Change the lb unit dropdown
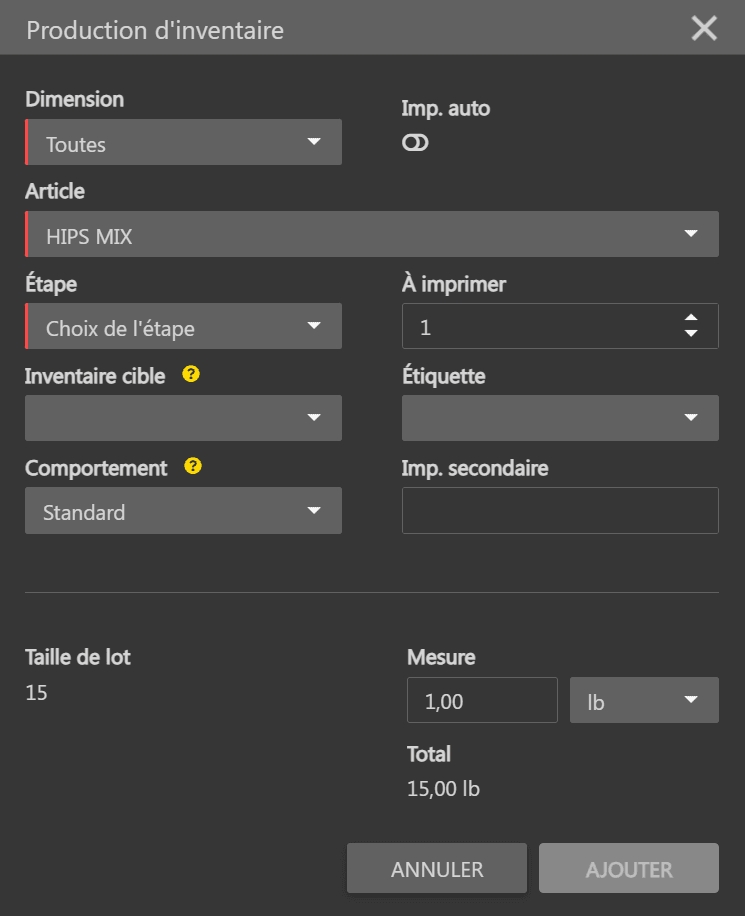The width and height of the screenshot is (745, 916). 644,700
